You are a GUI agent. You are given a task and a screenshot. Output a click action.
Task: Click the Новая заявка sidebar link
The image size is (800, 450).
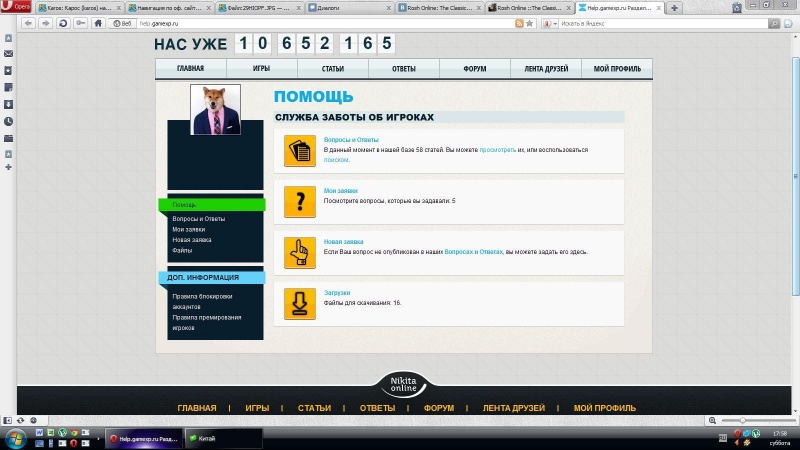(x=191, y=240)
